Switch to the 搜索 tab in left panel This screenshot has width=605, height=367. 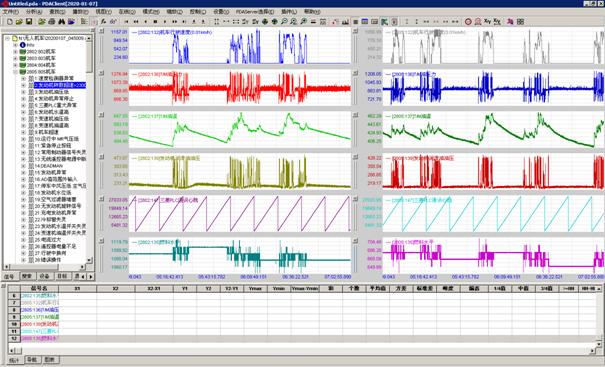27,276
